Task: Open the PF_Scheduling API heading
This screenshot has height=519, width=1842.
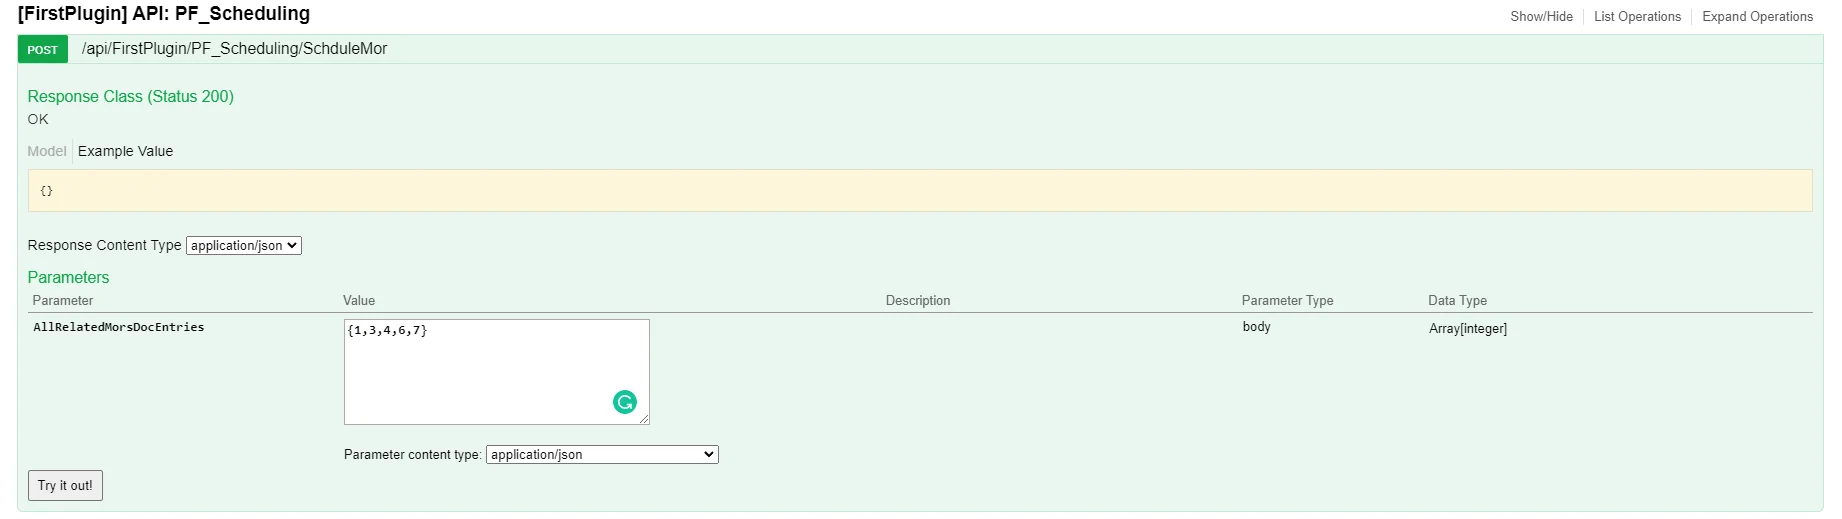Action: click(x=164, y=14)
